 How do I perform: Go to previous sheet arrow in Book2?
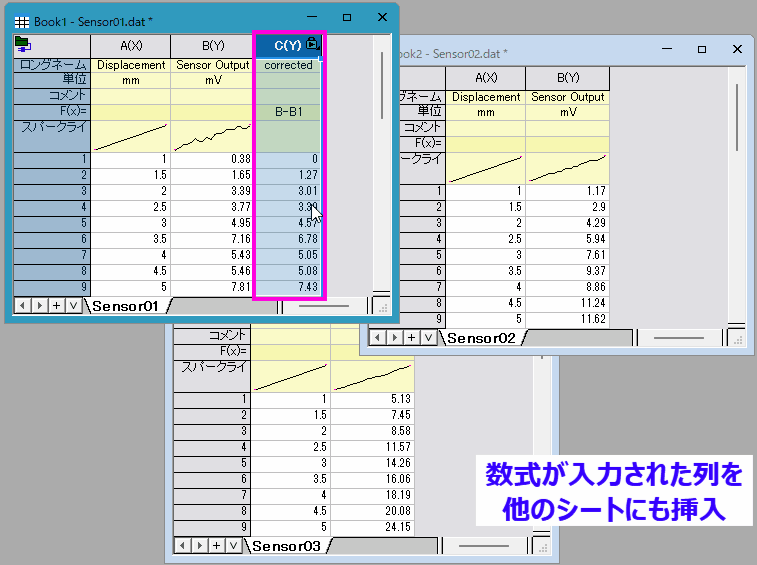pyautogui.click(x=378, y=338)
